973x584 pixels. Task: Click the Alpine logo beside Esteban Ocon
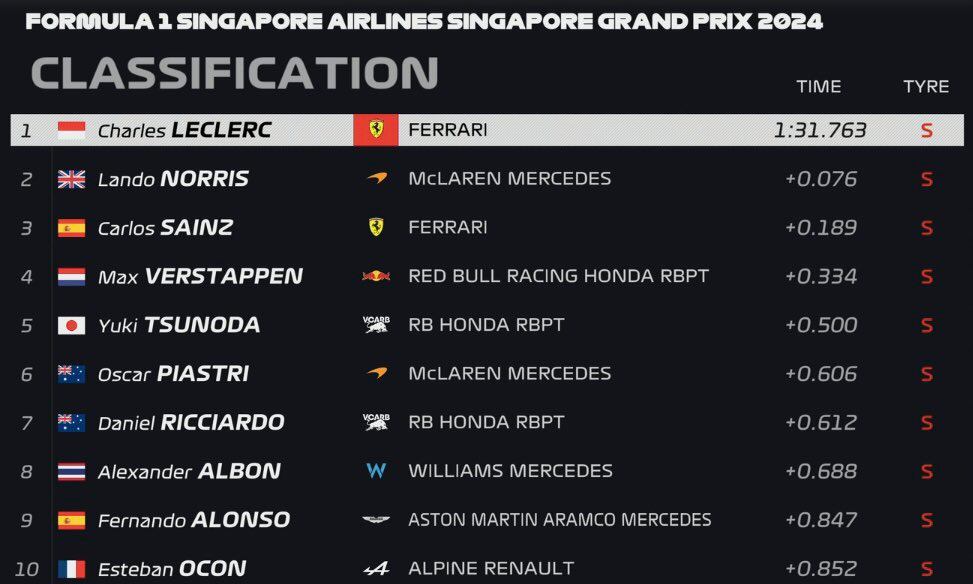pyautogui.click(x=376, y=569)
